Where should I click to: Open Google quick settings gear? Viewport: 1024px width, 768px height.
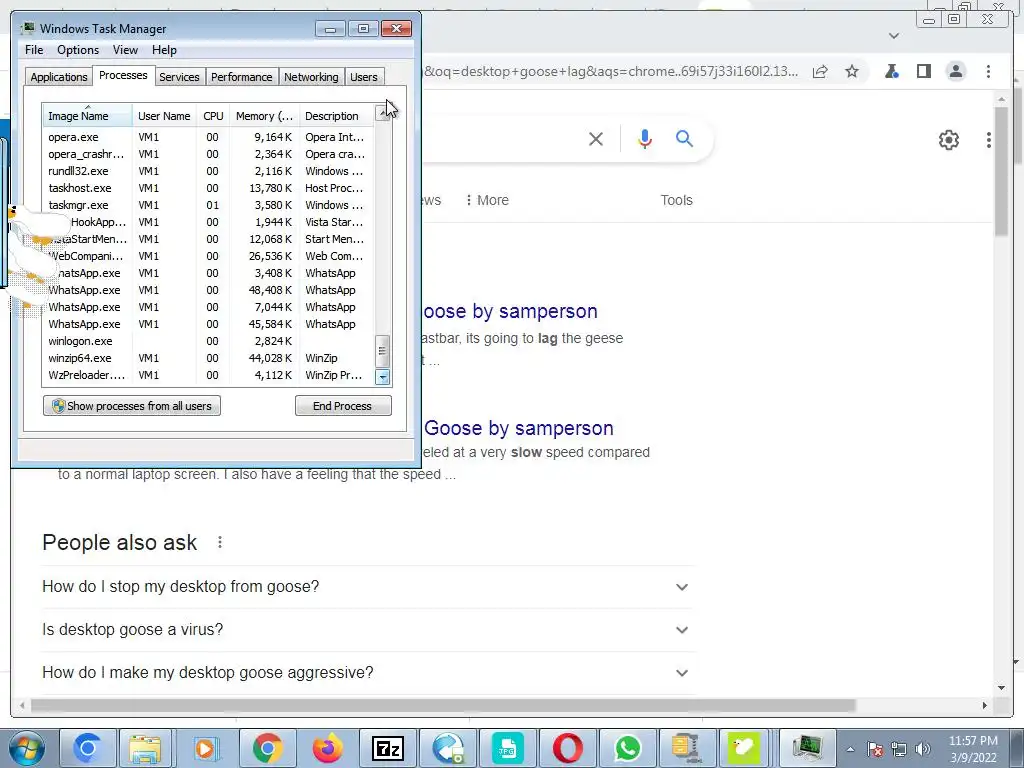pos(948,140)
